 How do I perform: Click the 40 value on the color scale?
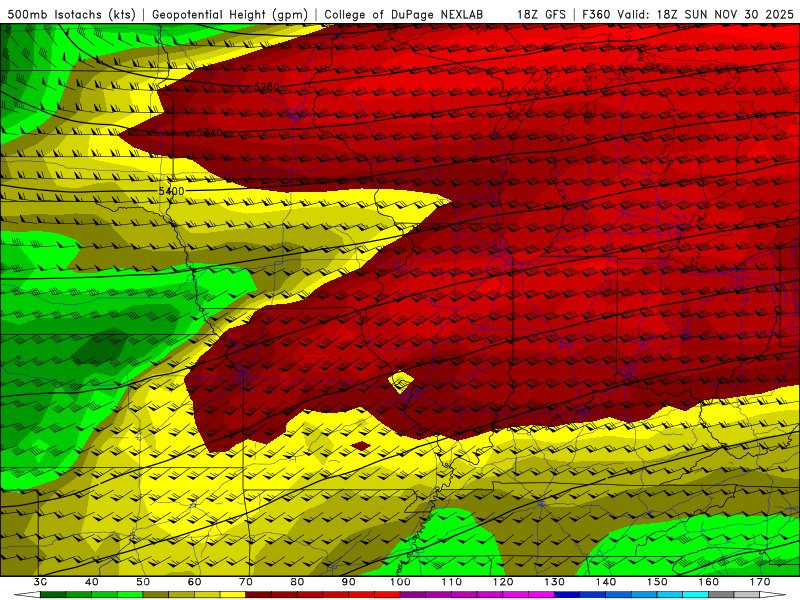pos(92,582)
